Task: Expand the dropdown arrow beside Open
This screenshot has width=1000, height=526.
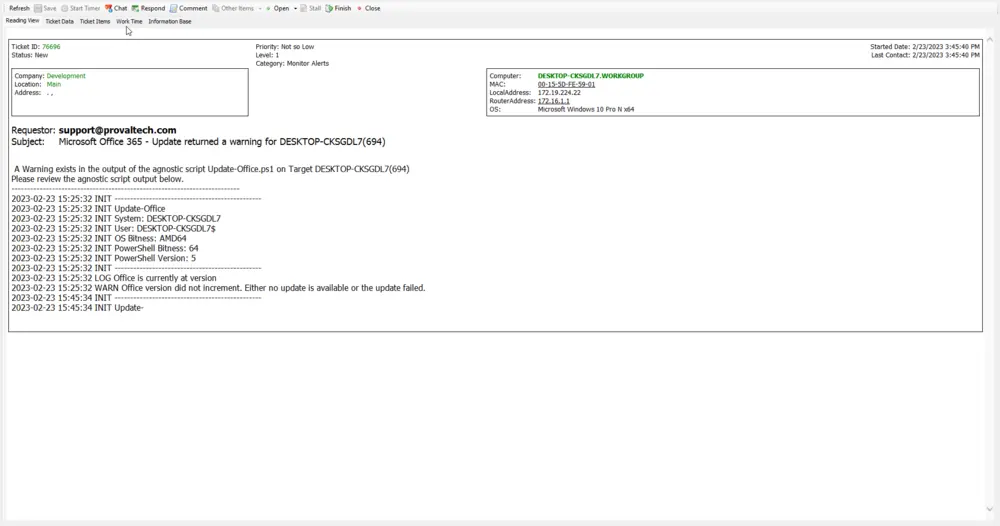Action: coord(295,8)
